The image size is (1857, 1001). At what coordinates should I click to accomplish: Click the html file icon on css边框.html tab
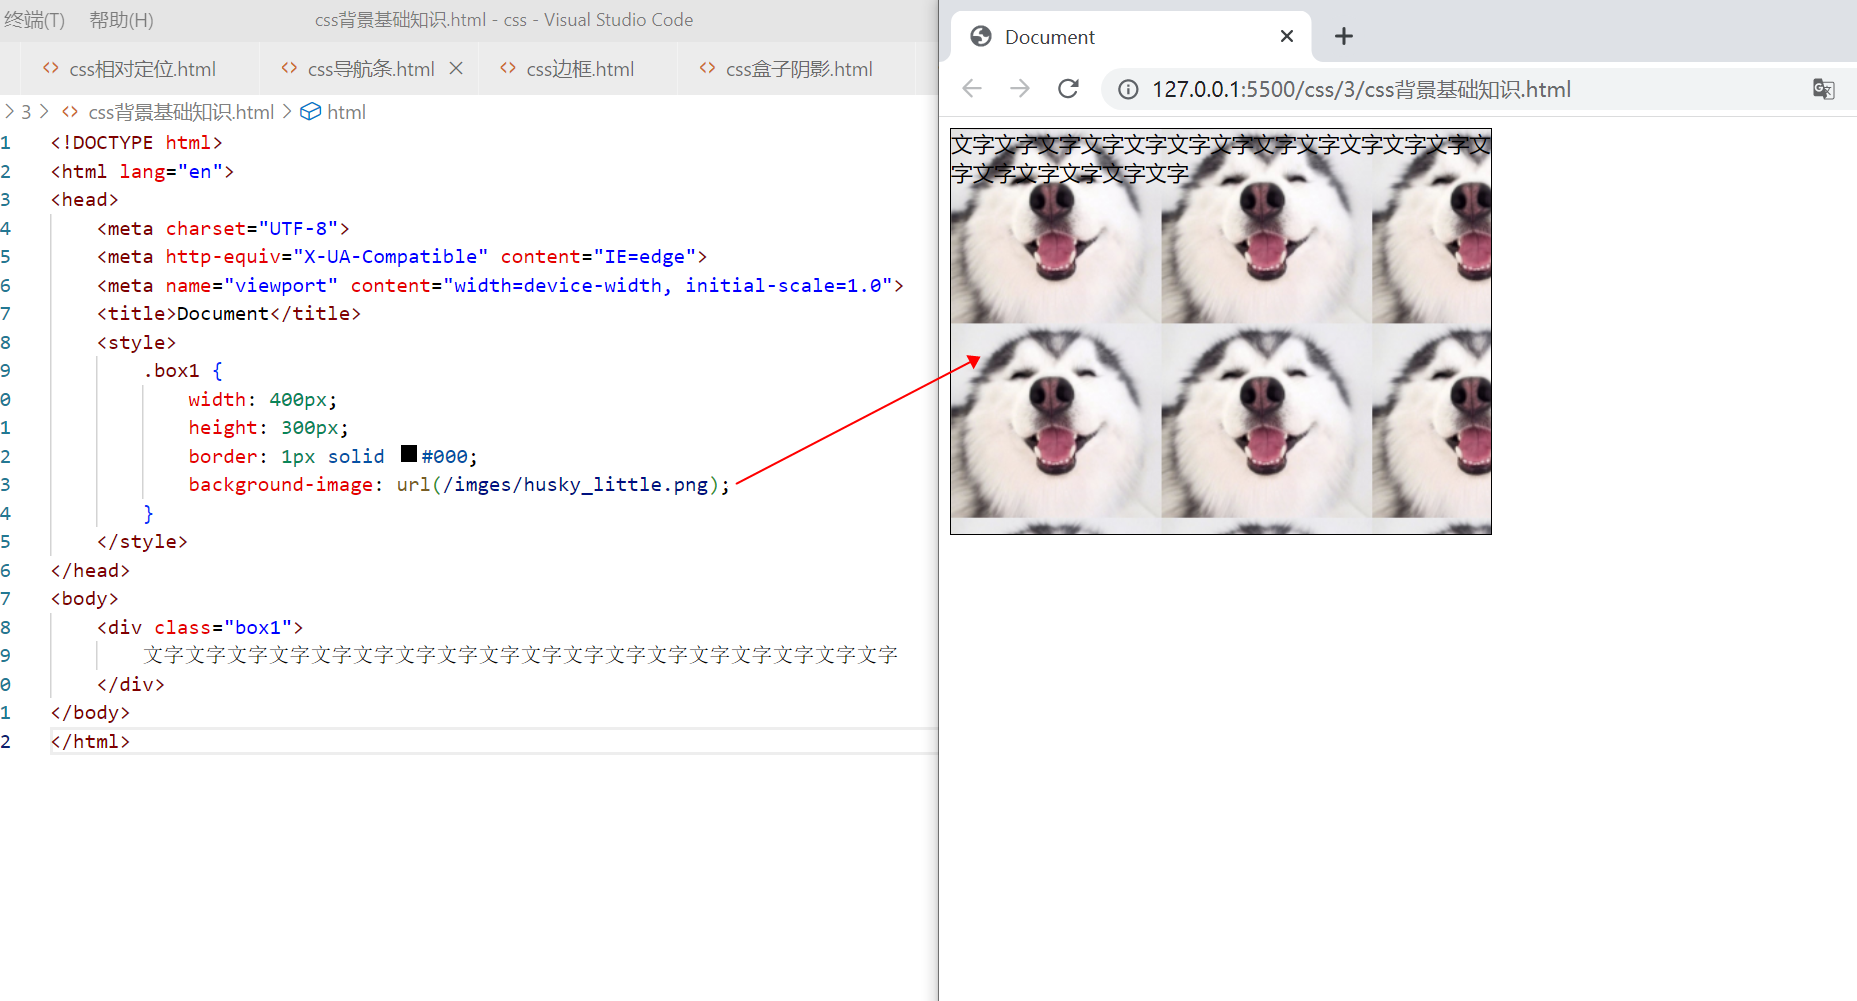point(508,68)
